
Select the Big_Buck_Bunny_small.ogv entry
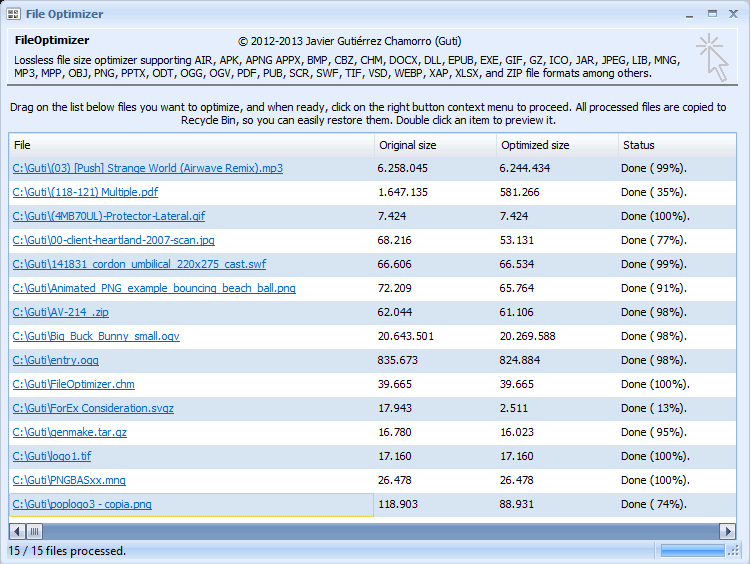tap(96, 337)
